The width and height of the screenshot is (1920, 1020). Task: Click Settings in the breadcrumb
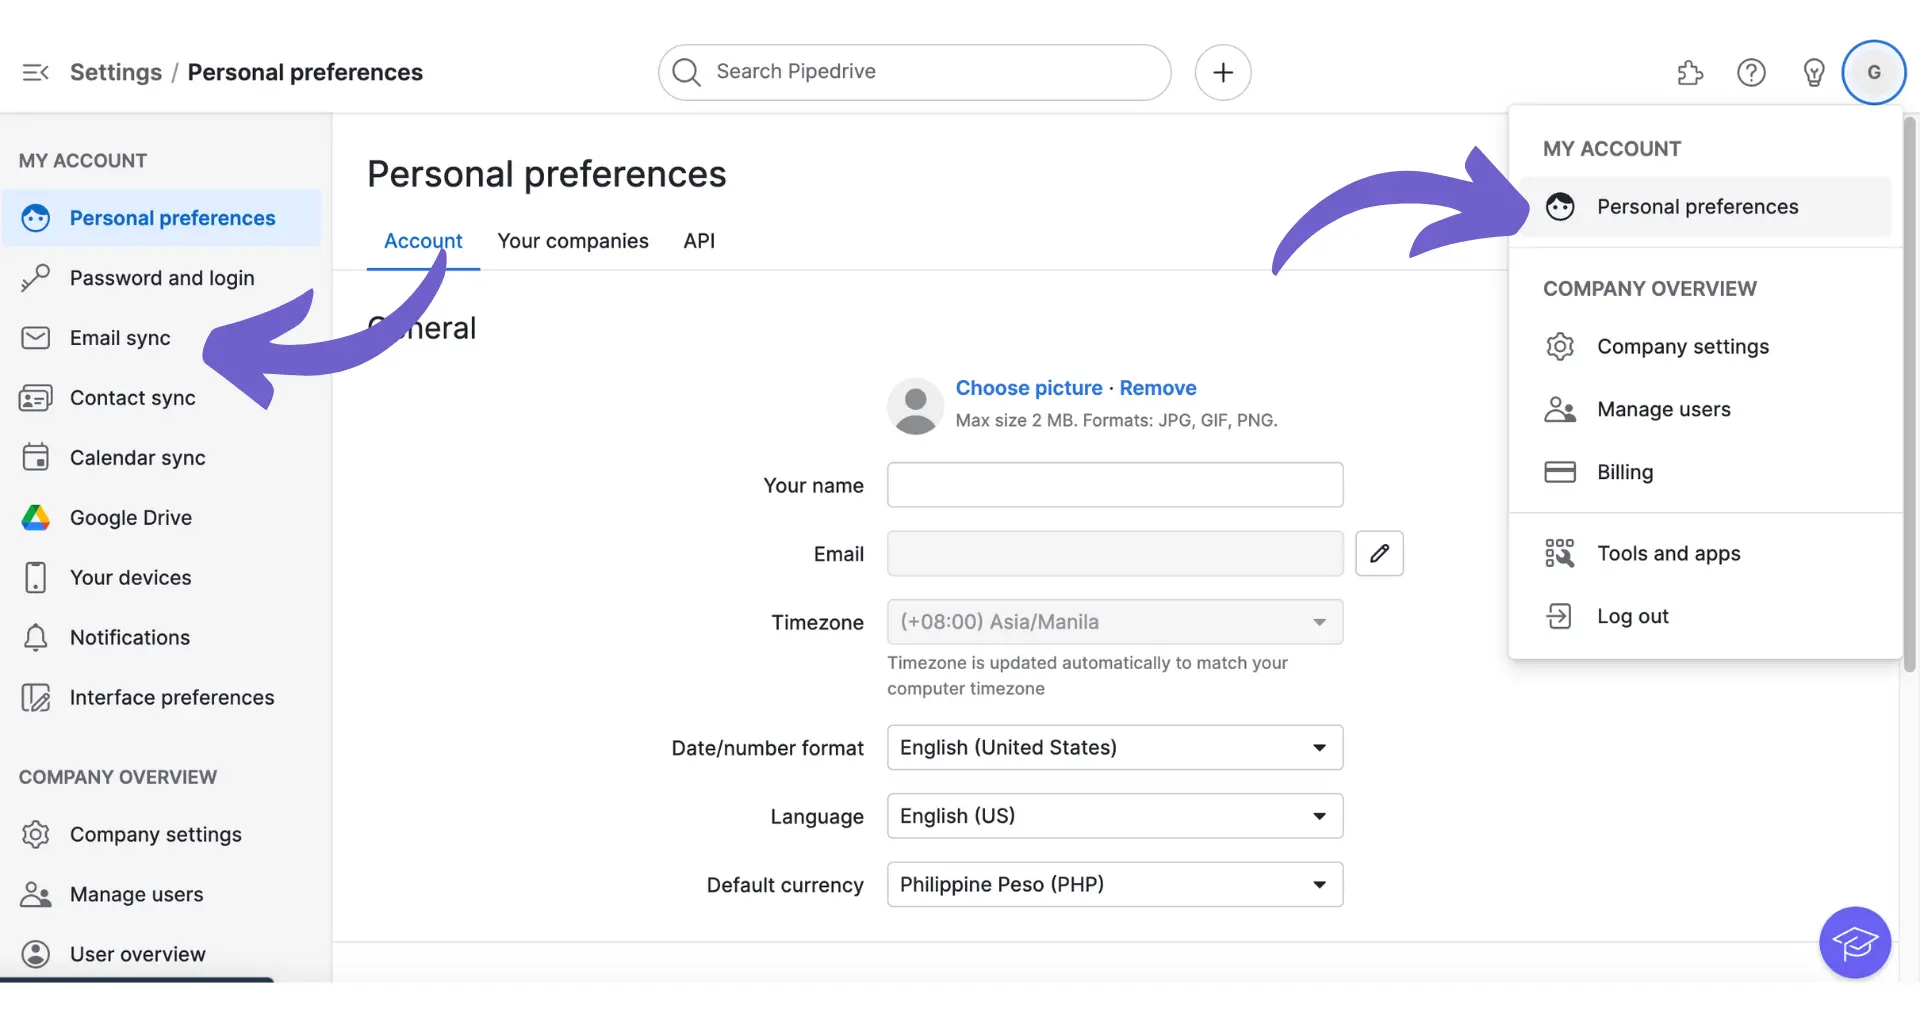pyautogui.click(x=116, y=72)
